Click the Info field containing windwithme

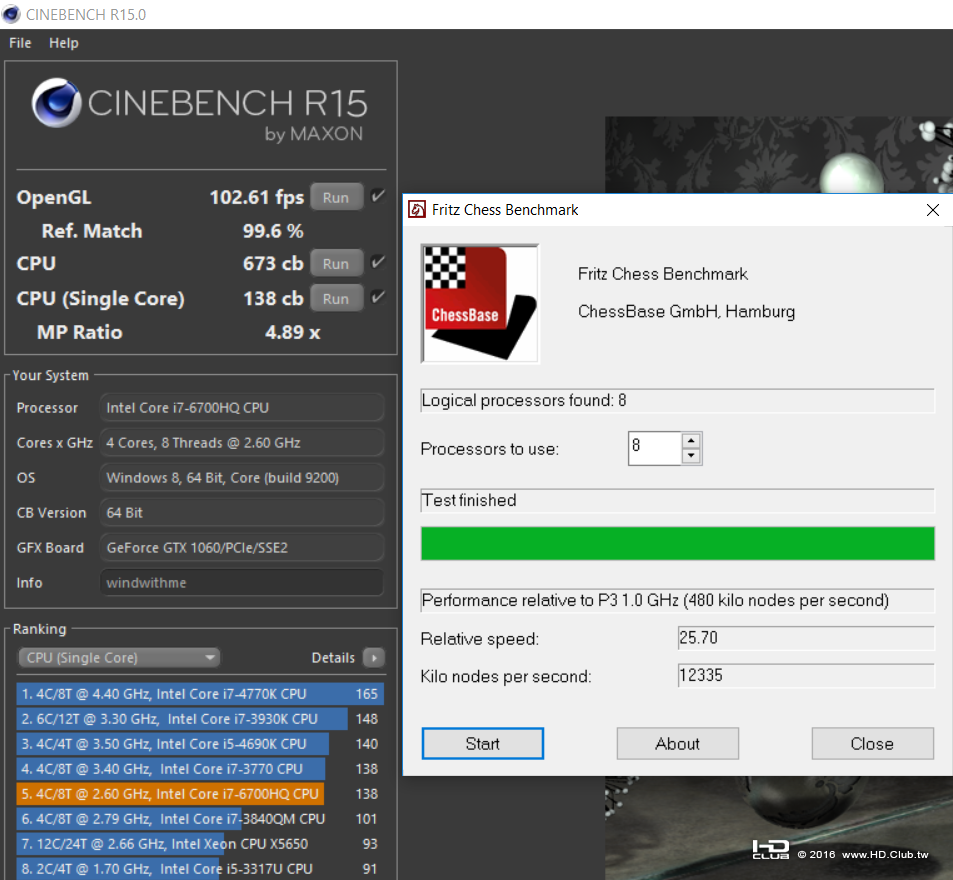(x=241, y=583)
